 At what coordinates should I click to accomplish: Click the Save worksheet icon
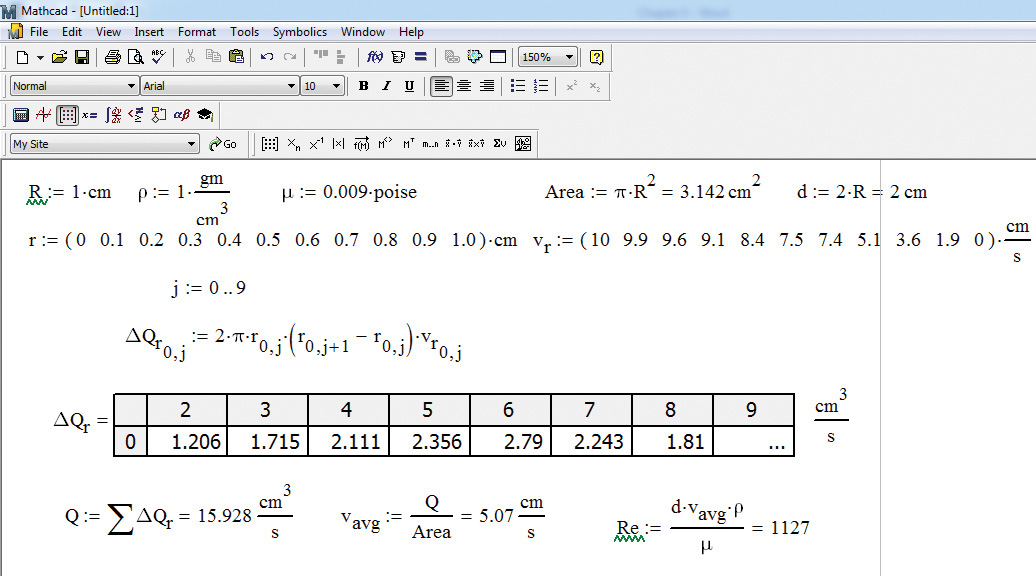pos(82,57)
